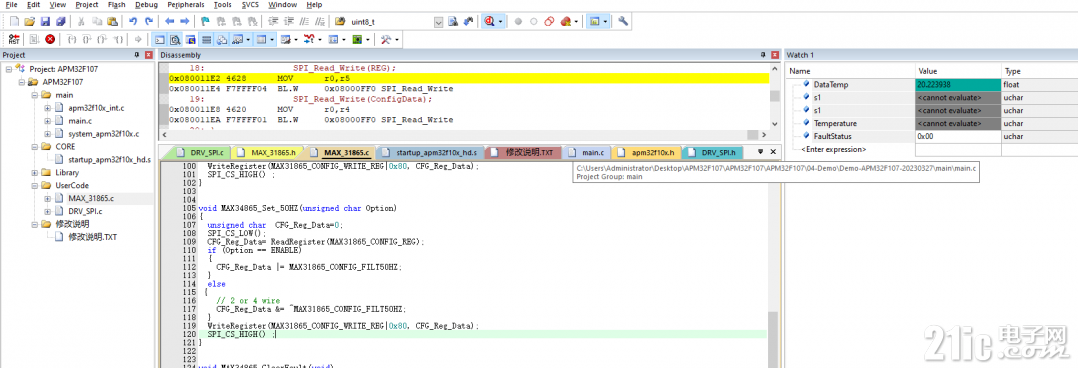The width and height of the screenshot is (1078, 368).
Task: Click the Run to Cursor Line icon
Action: (118, 40)
